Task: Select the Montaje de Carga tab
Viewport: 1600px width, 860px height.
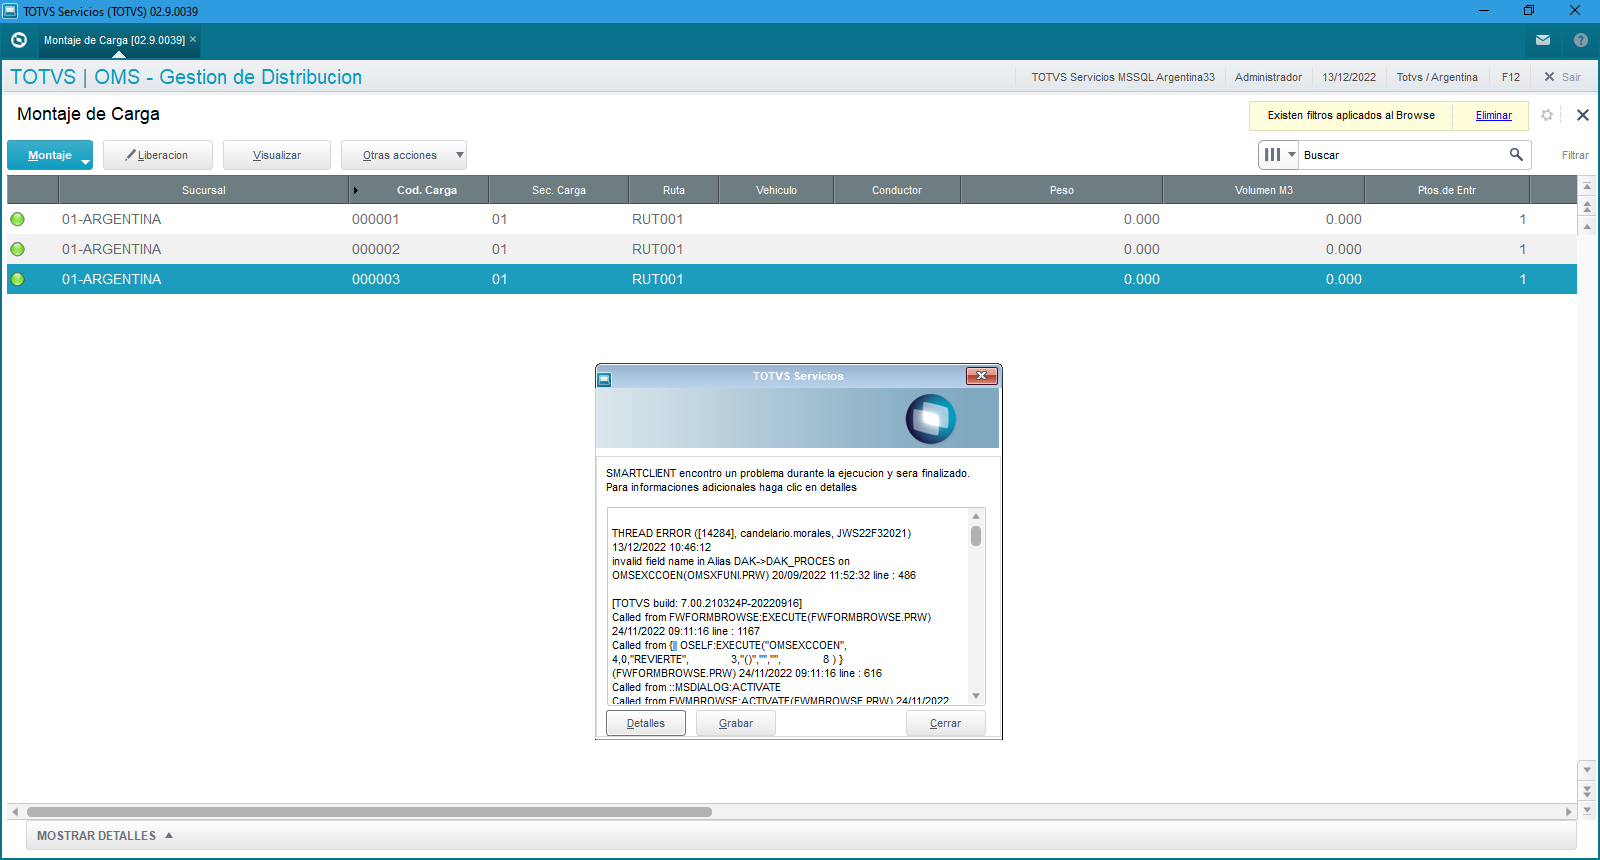Action: coord(114,40)
